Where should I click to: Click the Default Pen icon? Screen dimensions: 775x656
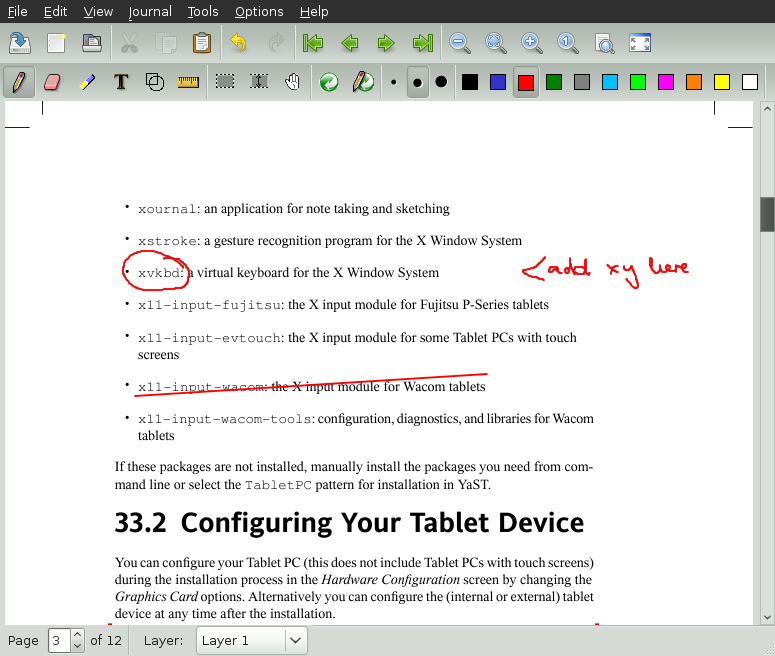coord(363,82)
